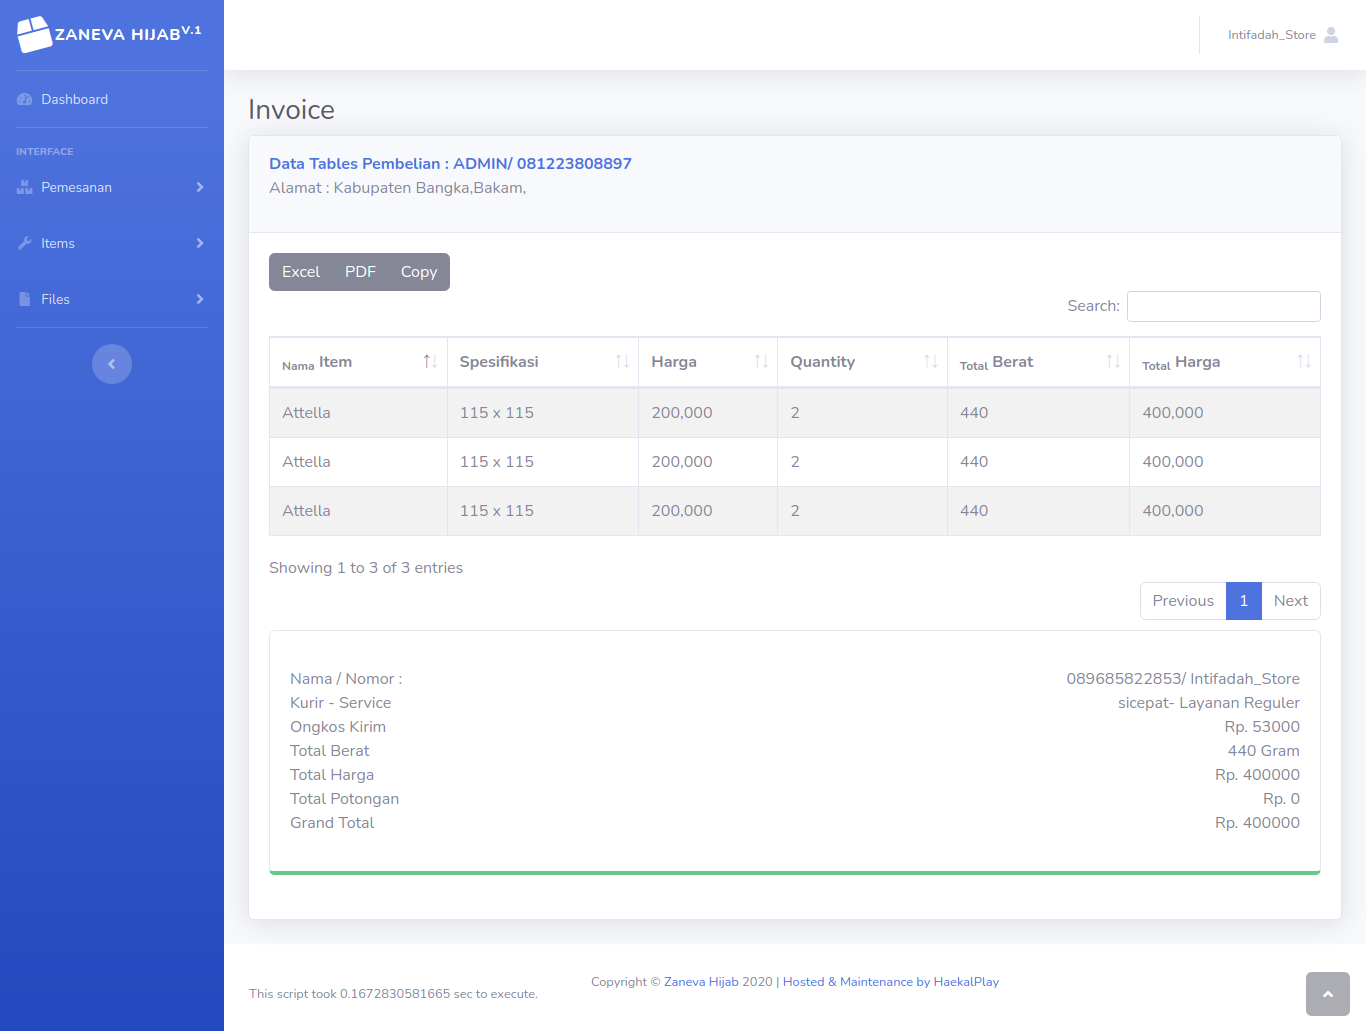The height and width of the screenshot is (1032, 1366).
Task: Click the script execution time text
Action: [x=393, y=994]
